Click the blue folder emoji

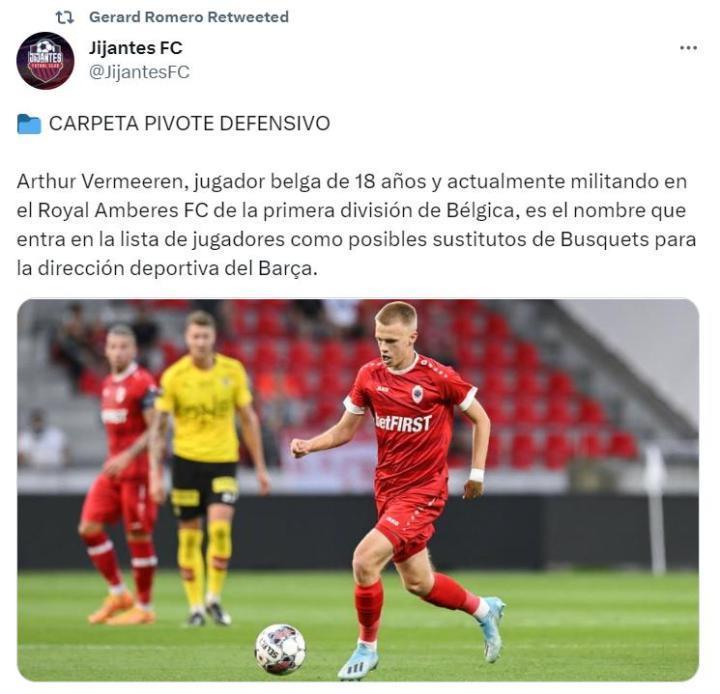click(x=29, y=124)
